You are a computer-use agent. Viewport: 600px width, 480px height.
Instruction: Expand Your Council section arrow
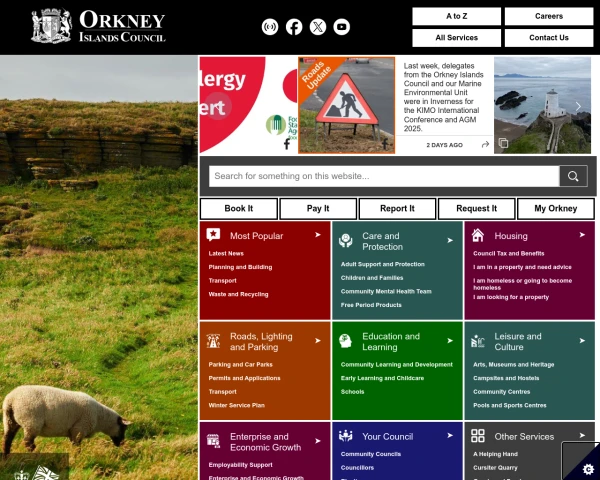pos(450,436)
